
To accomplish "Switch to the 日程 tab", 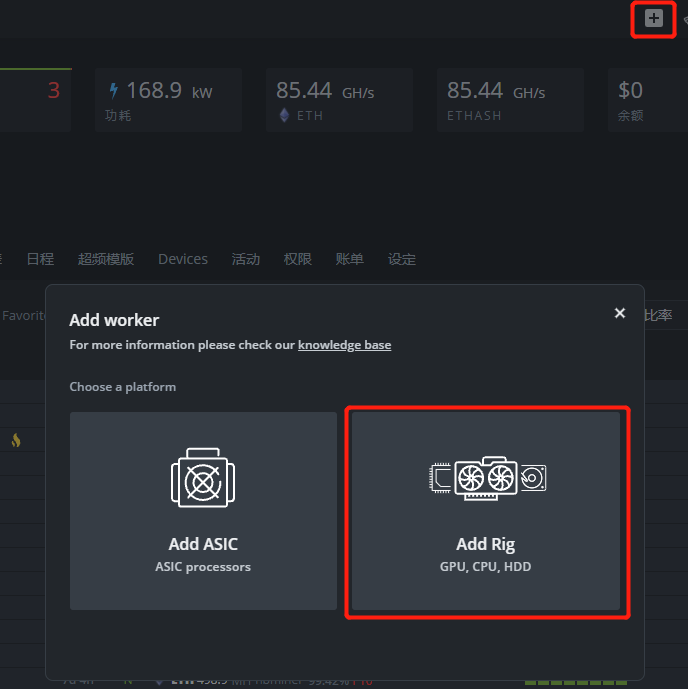I will point(40,259).
